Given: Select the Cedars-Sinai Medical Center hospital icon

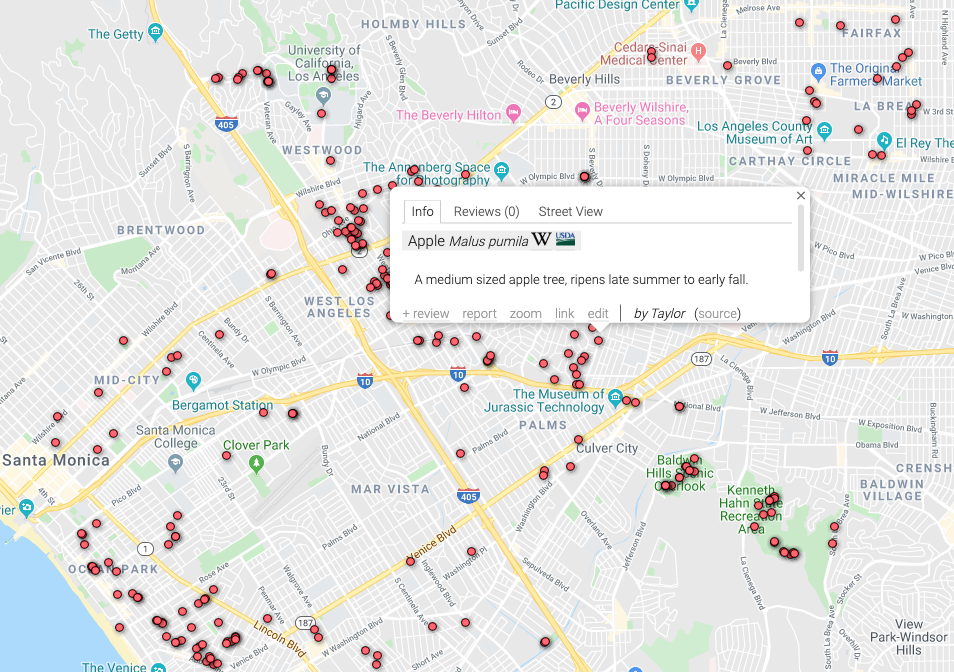Looking at the screenshot, I should pos(700,52).
